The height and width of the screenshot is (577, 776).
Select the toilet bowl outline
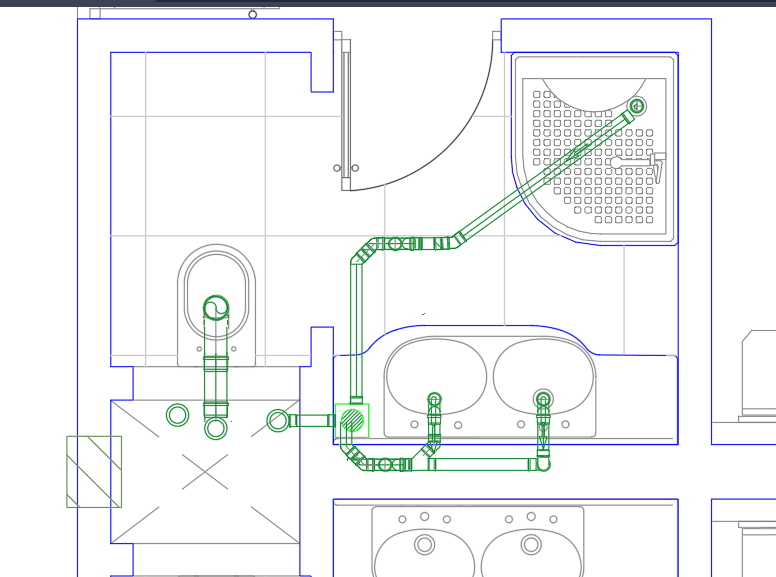[x=216, y=306]
